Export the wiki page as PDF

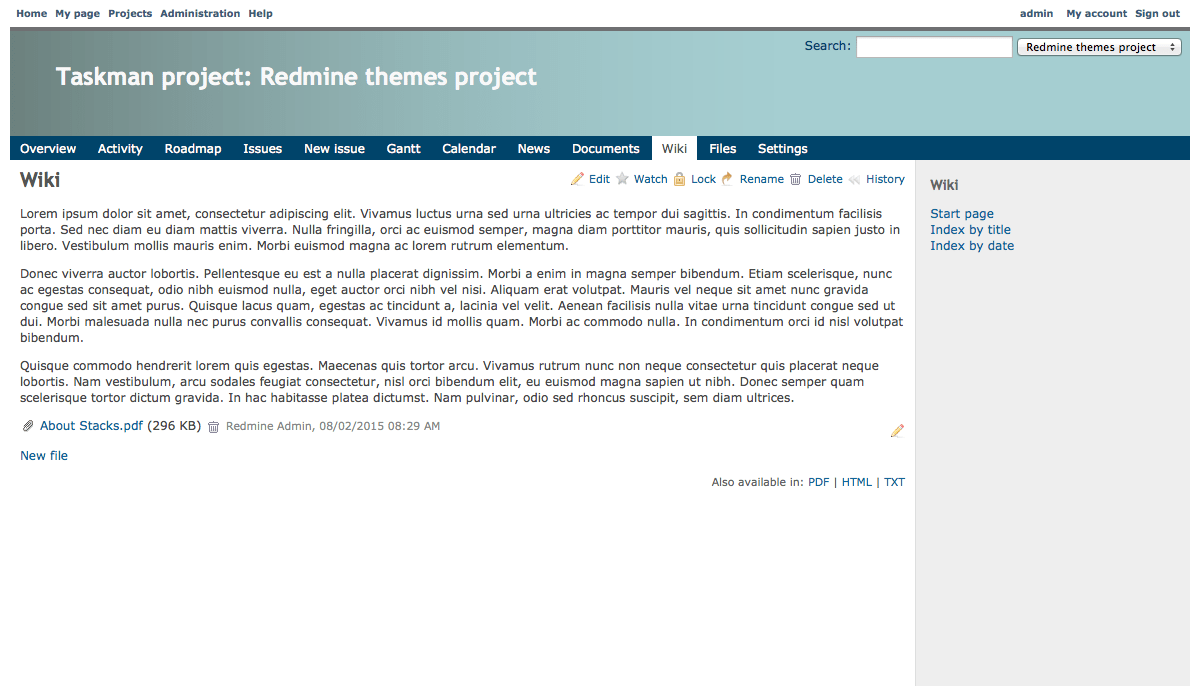[819, 482]
